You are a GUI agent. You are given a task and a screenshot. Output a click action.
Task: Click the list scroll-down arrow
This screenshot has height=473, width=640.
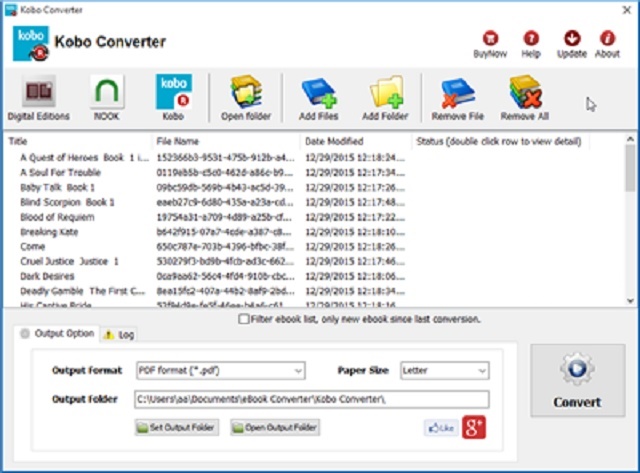630,301
